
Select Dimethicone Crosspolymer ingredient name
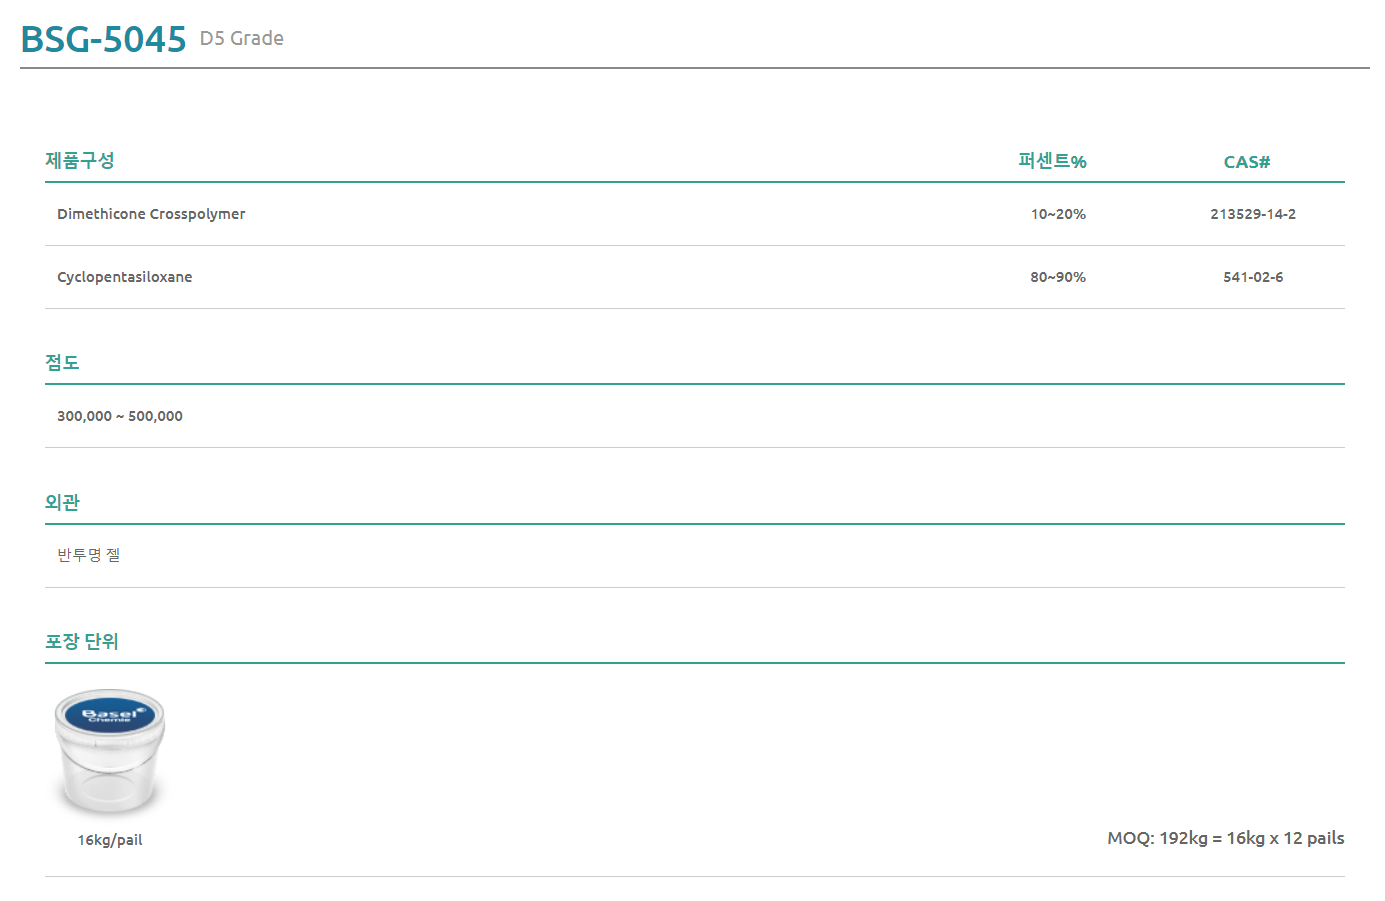[151, 214]
